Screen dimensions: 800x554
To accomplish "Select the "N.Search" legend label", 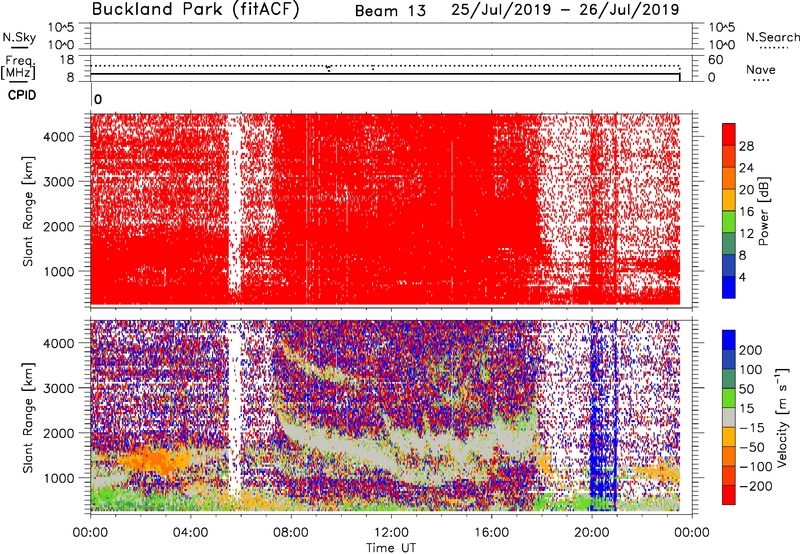I will [772, 37].
